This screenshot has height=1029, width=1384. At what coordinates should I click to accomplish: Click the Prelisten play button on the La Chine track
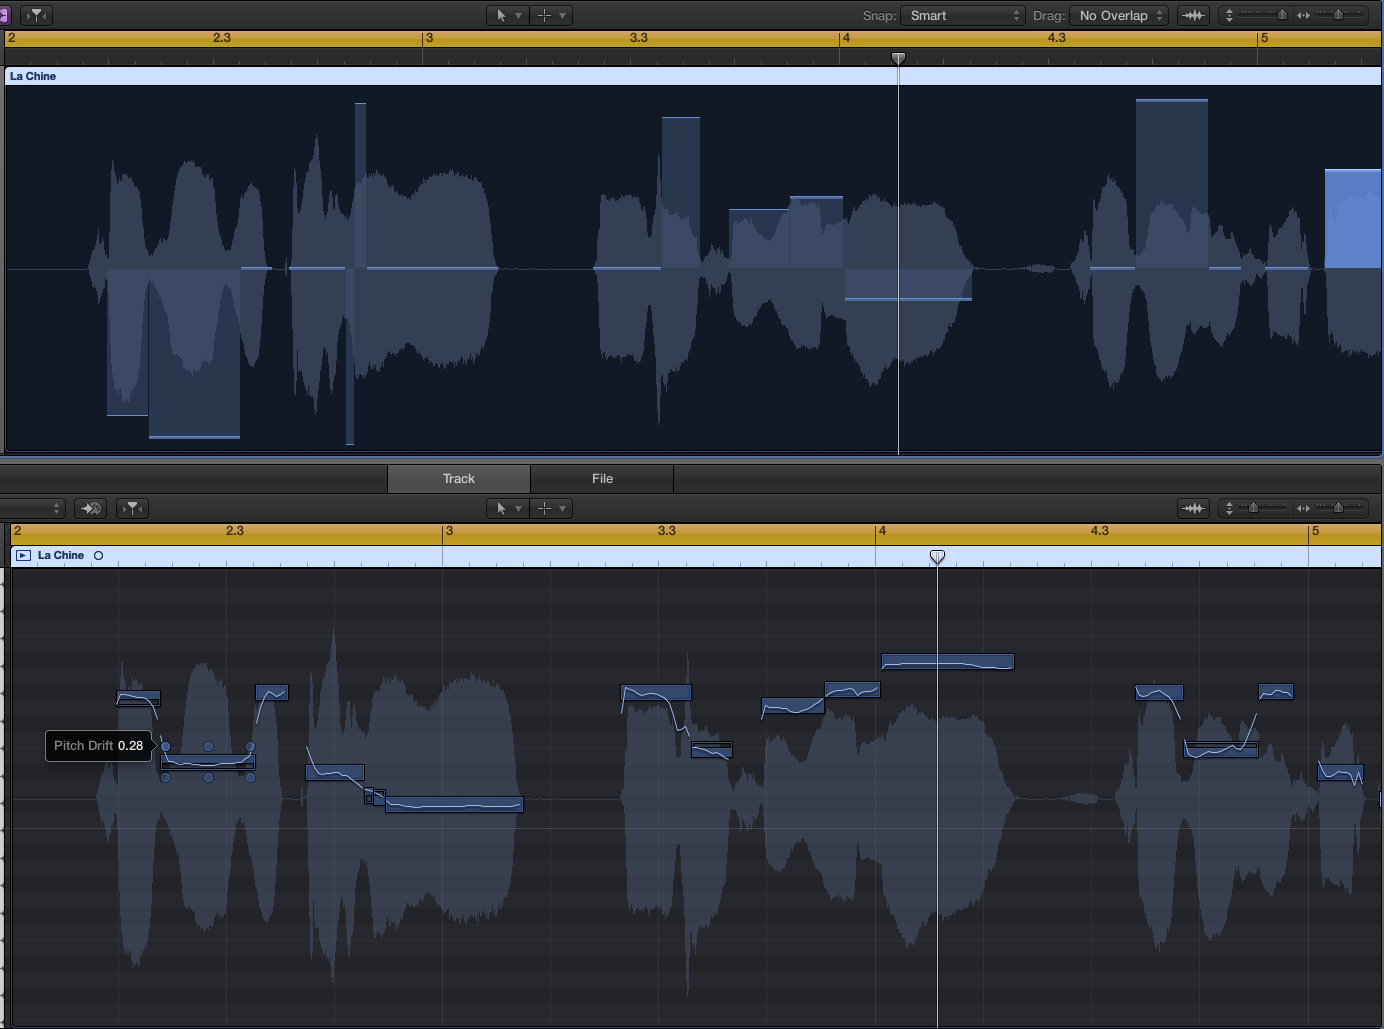tap(23, 555)
